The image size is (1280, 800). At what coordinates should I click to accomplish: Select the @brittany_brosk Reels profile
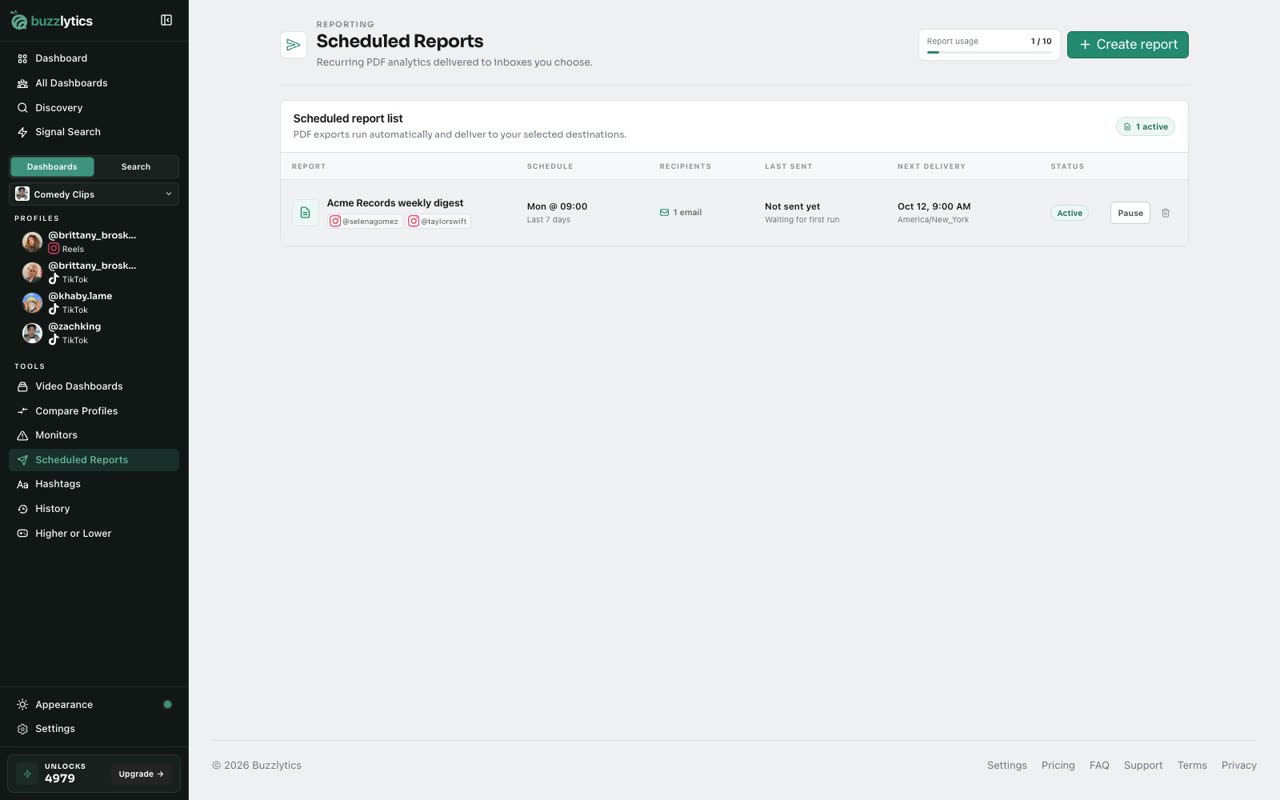click(94, 242)
